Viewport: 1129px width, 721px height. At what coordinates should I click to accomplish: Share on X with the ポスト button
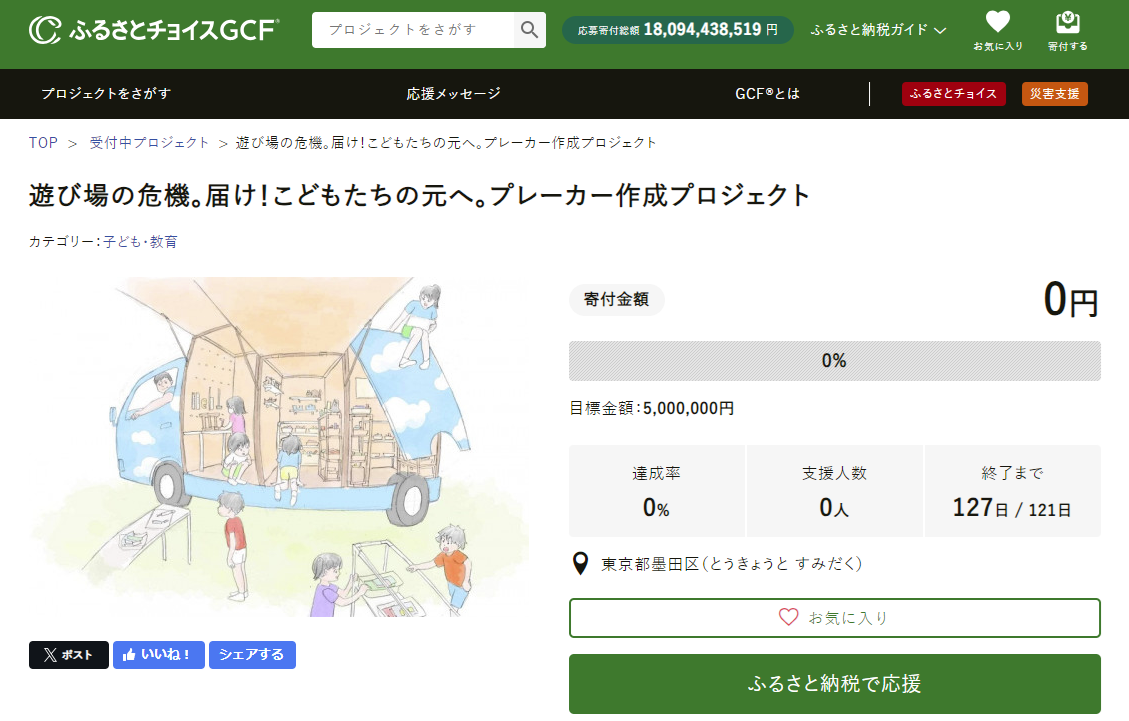[x=69, y=655]
